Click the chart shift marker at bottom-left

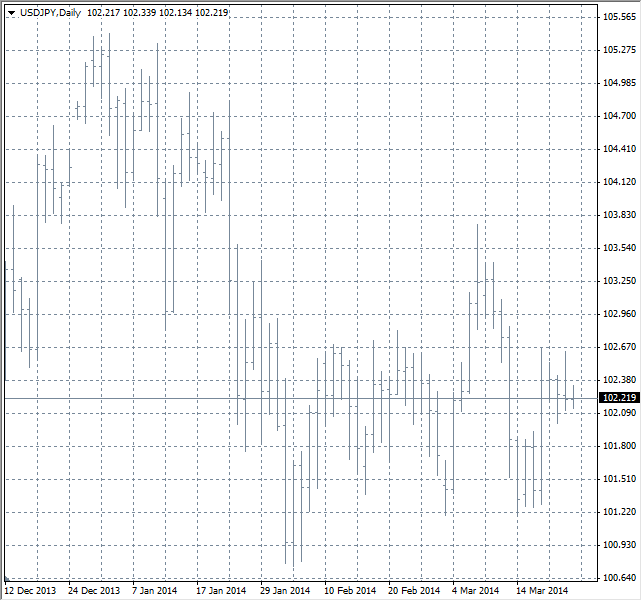click(x=8, y=580)
